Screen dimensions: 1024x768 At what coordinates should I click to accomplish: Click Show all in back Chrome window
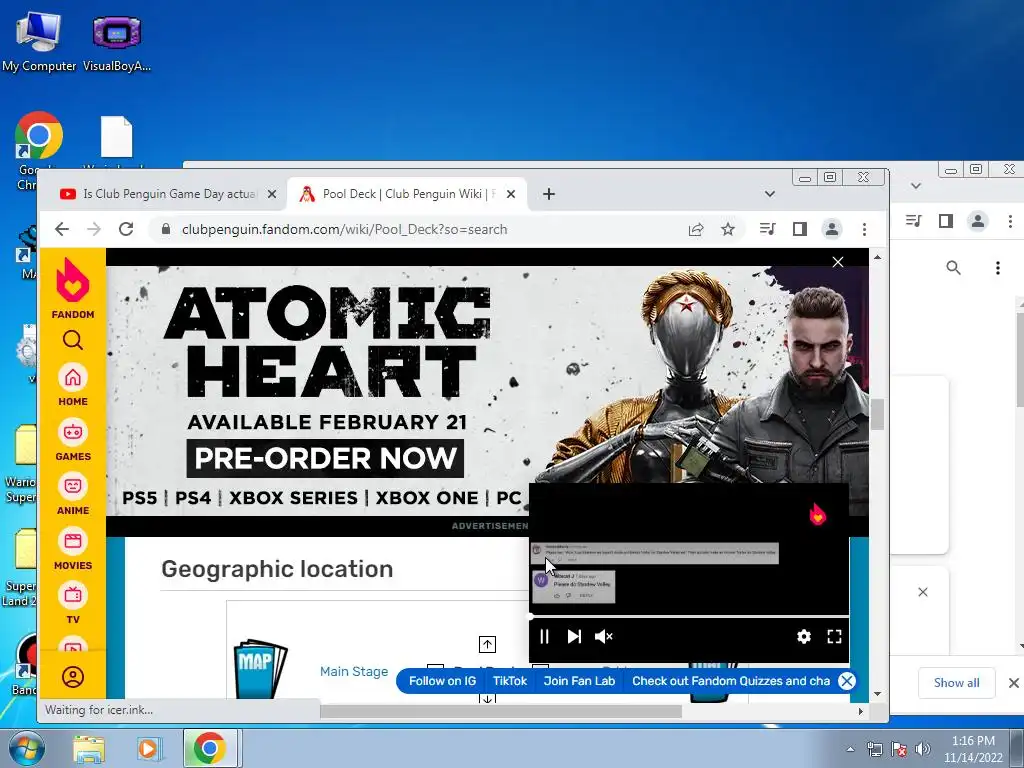(956, 682)
